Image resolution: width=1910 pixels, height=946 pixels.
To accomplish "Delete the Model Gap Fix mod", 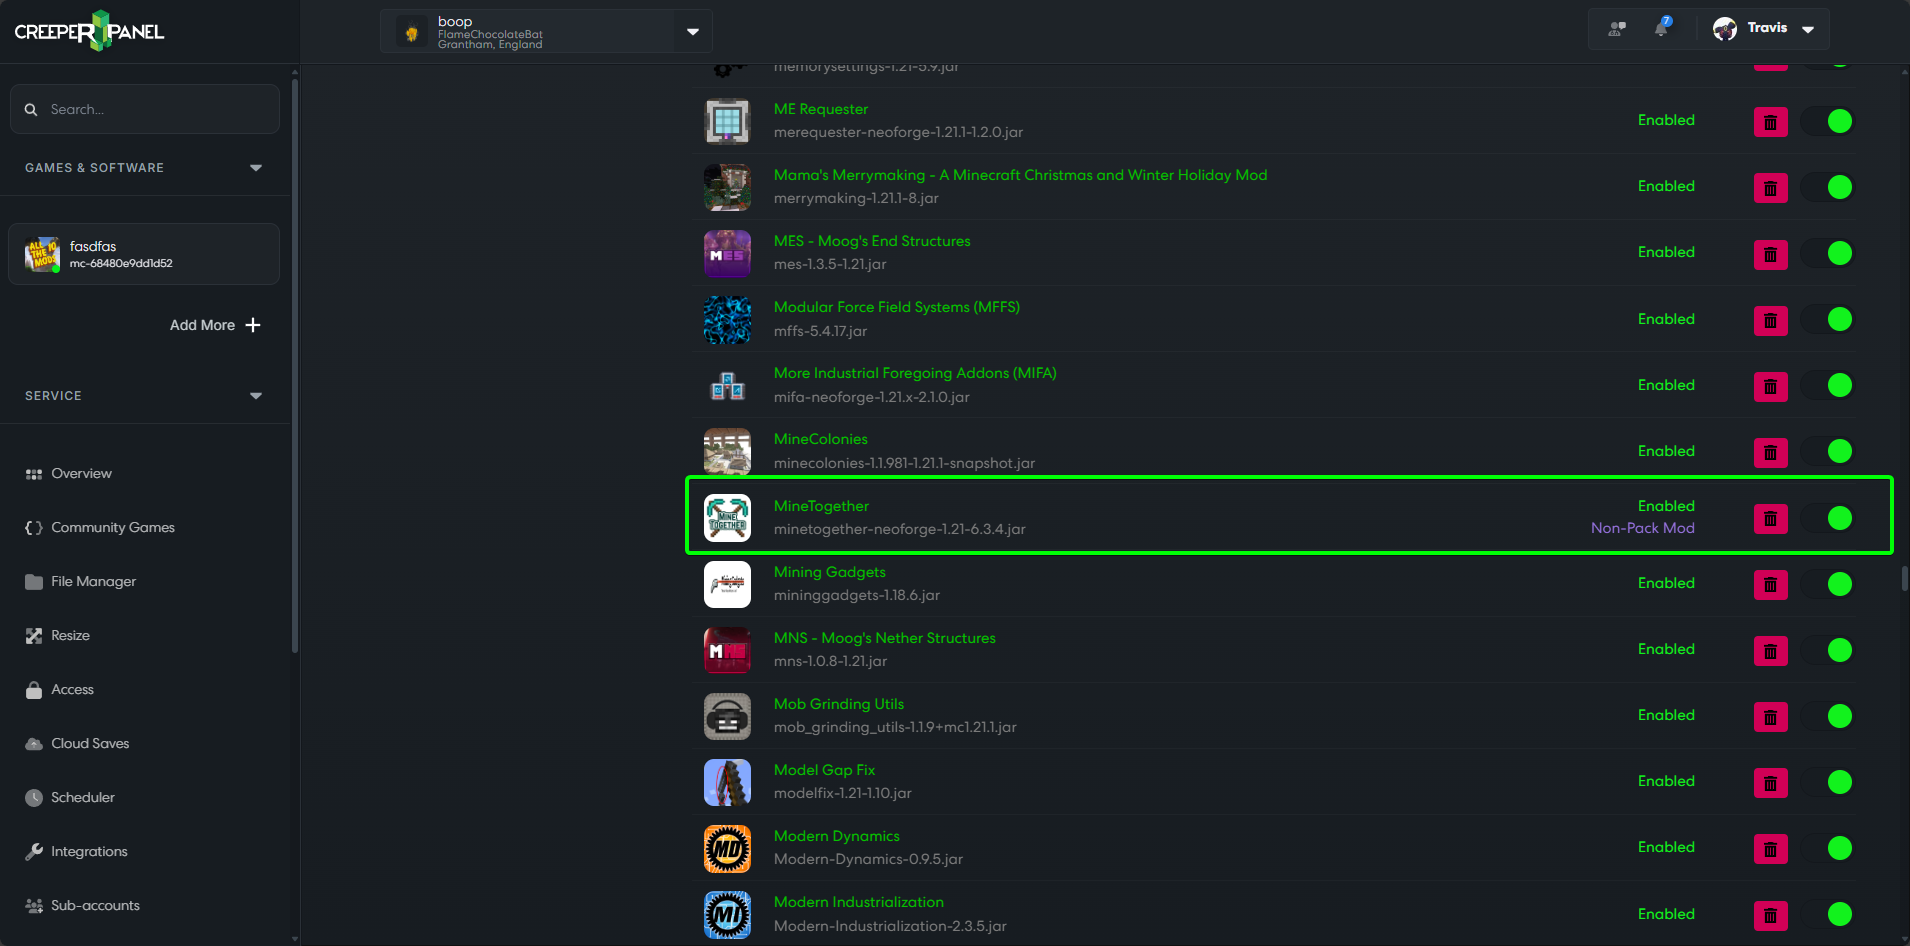I will (1770, 782).
